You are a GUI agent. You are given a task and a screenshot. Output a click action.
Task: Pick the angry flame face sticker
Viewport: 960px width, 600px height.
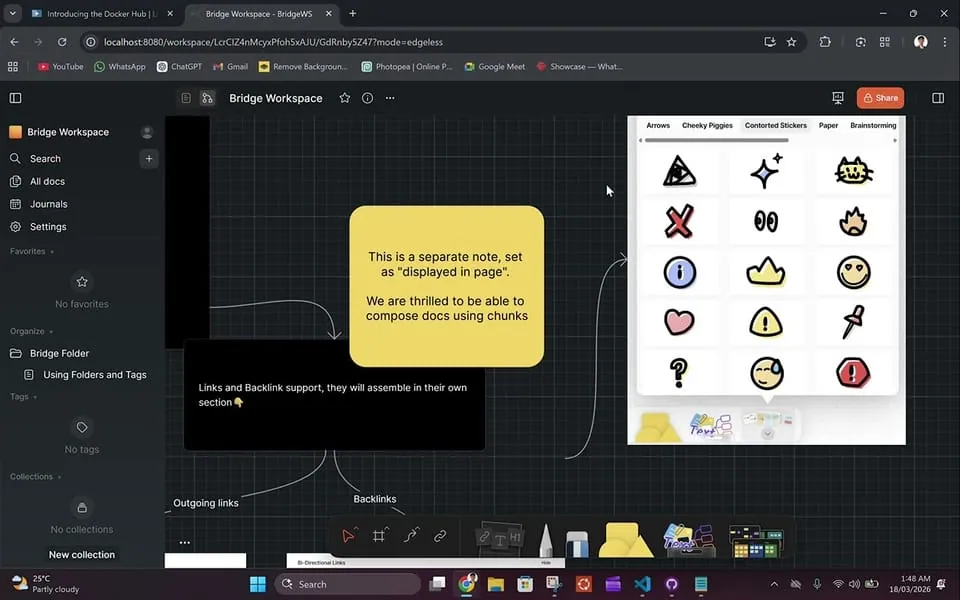[x=853, y=222]
